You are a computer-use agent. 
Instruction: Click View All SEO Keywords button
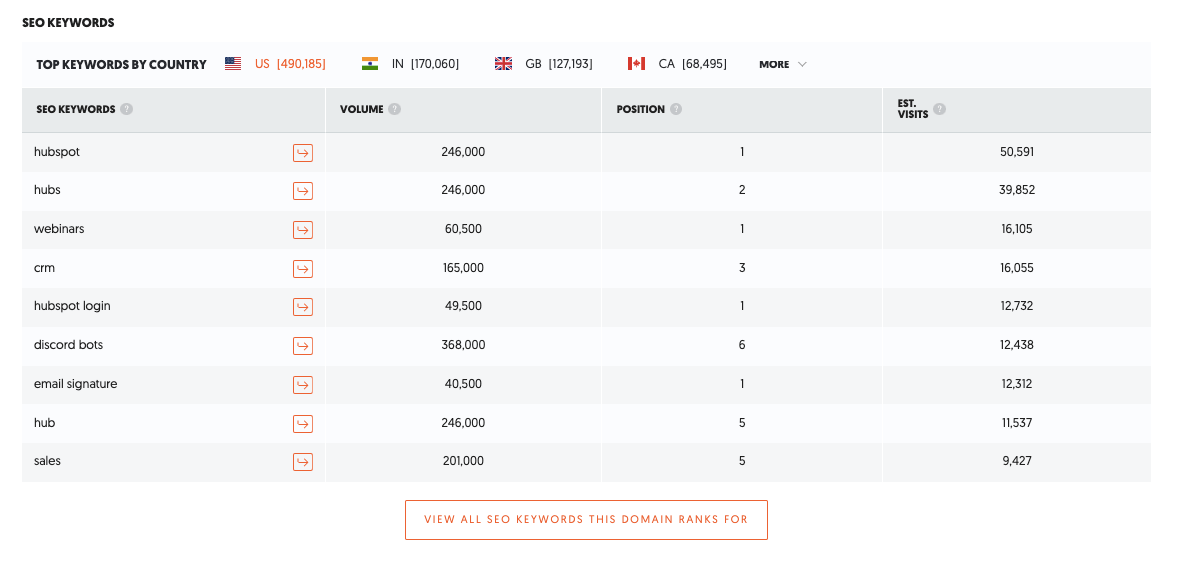pyautogui.click(x=586, y=520)
